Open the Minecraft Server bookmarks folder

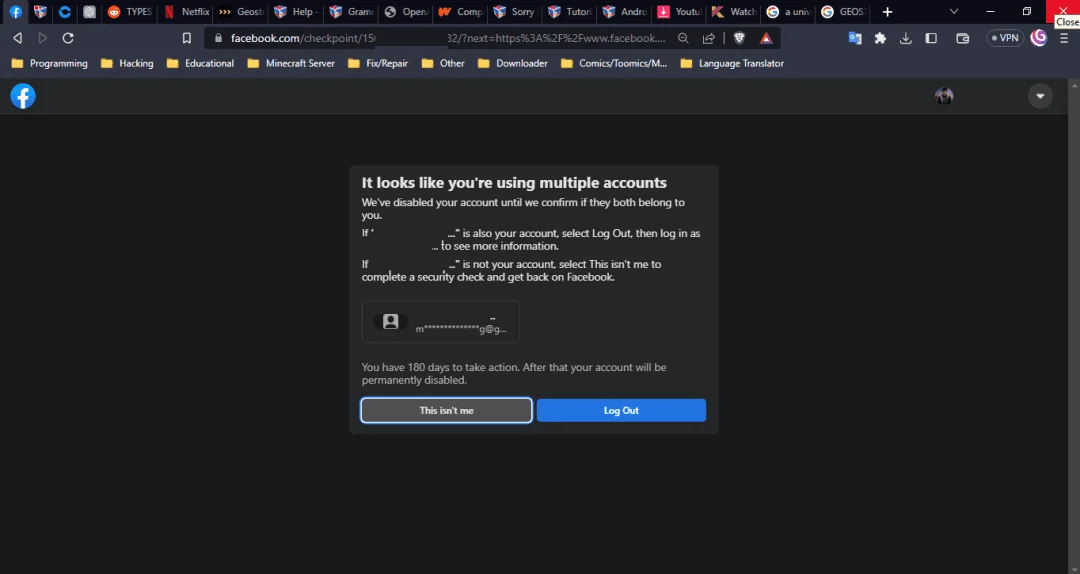click(x=291, y=63)
